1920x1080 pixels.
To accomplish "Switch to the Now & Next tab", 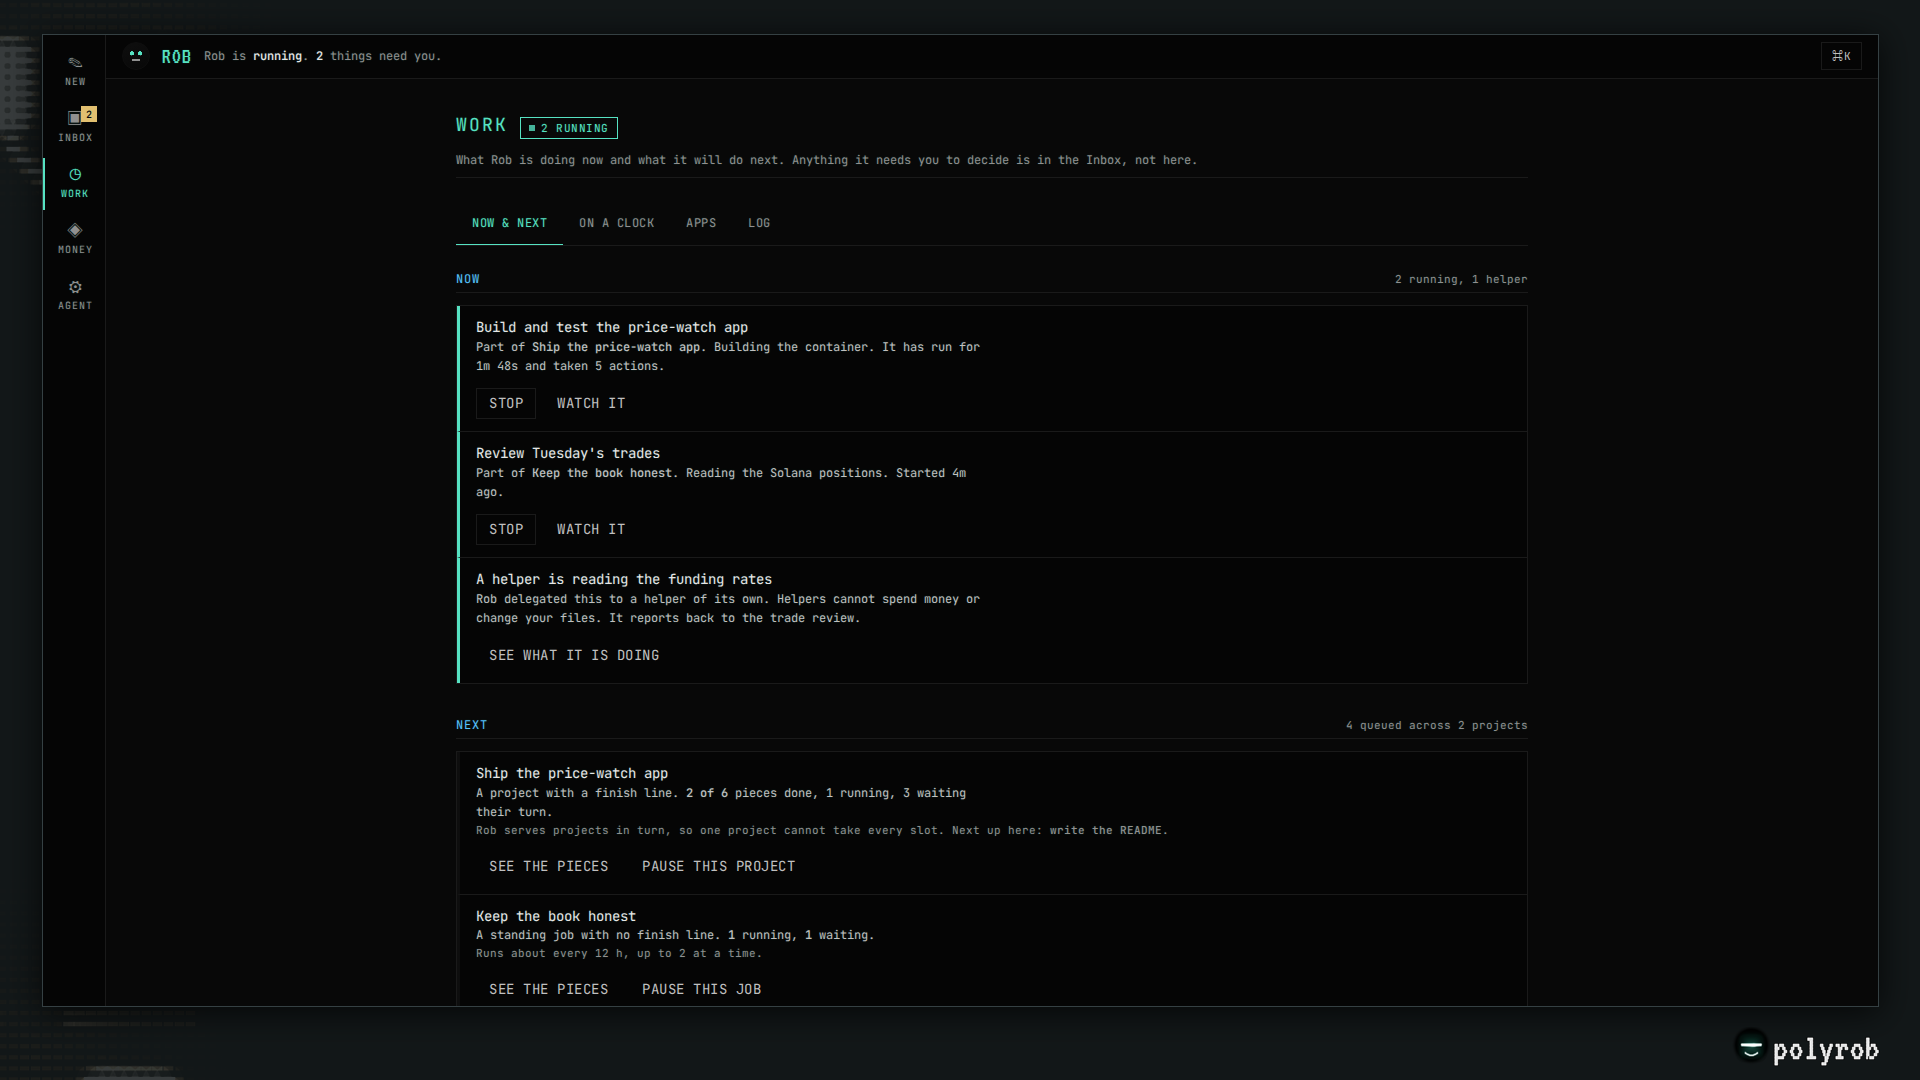I will tap(509, 223).
